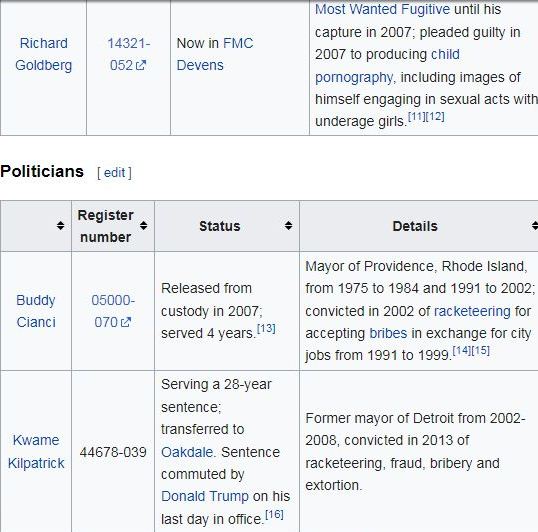Open external link icon beside 05000-070
The width and height of the screenshot is (538, 532).
(x=126, y=322)
